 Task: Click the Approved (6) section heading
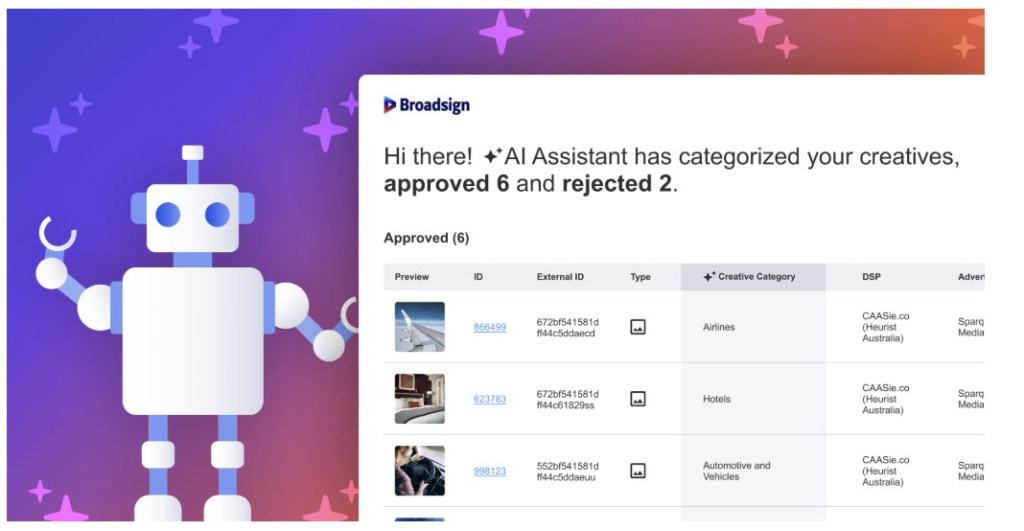pos(426,238)
